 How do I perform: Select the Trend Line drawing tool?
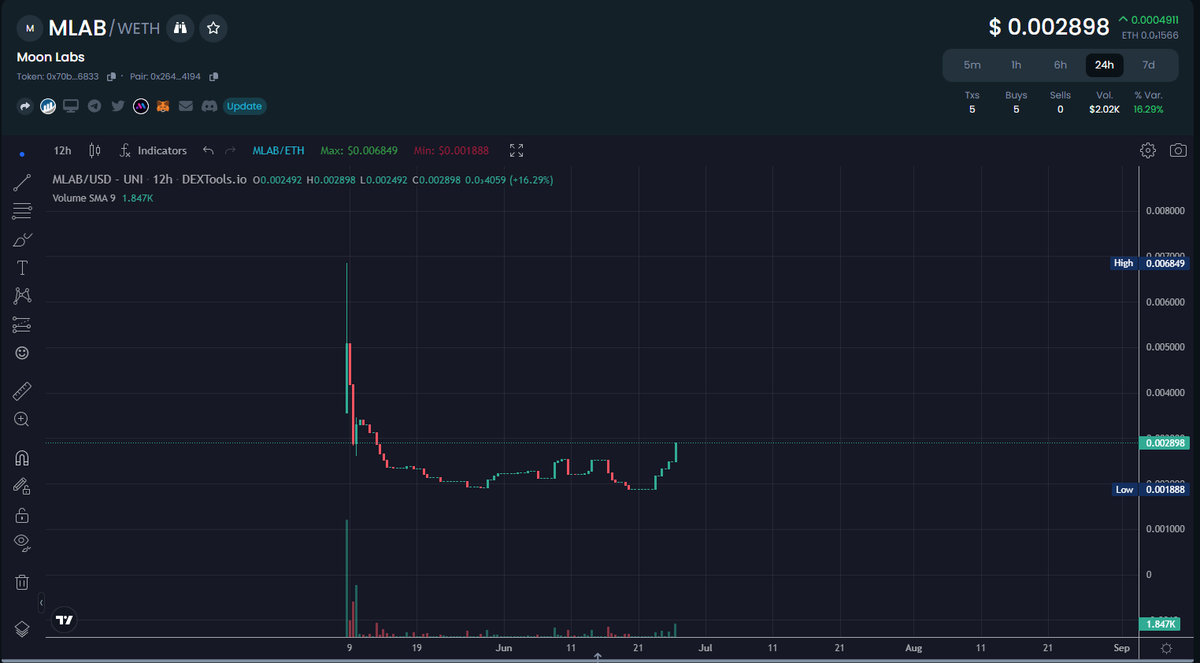click(22, 182)
